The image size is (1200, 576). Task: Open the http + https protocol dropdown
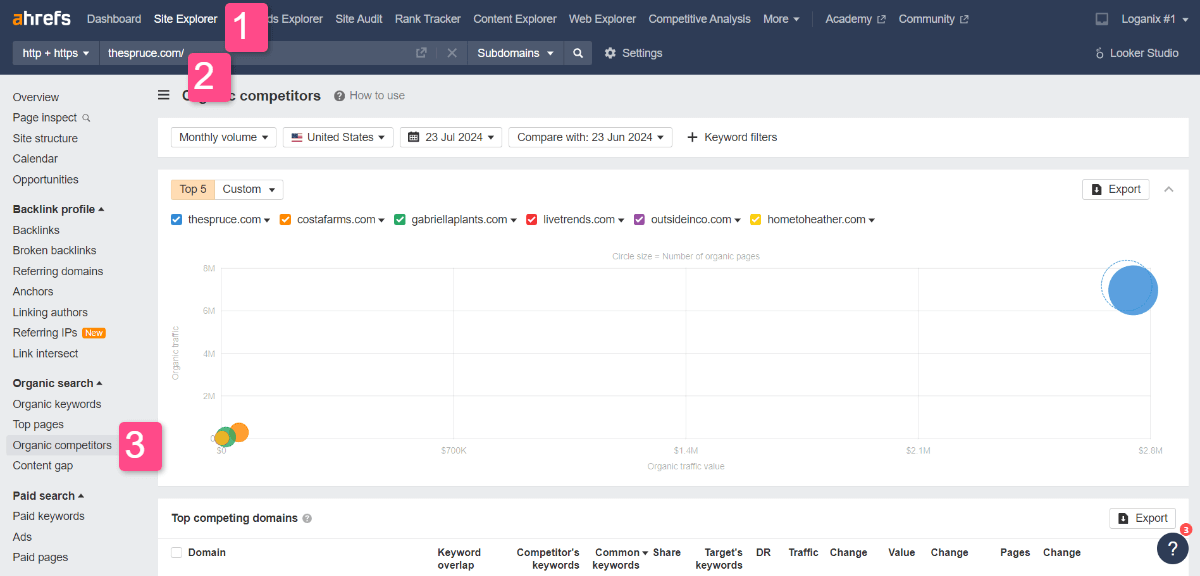point(56,53)
